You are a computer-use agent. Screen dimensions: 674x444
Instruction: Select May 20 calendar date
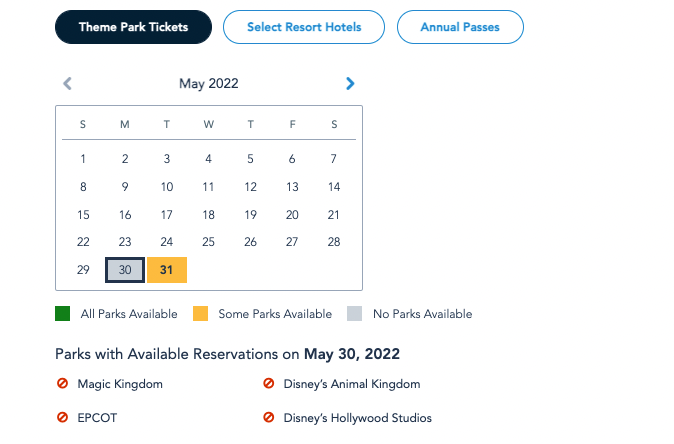292,214
